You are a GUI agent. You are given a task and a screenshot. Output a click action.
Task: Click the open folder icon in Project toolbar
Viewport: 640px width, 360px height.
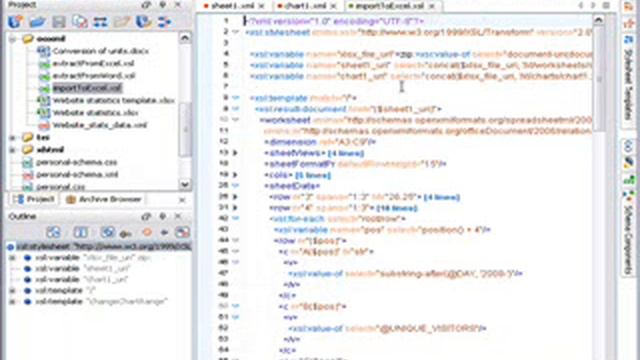37,22
